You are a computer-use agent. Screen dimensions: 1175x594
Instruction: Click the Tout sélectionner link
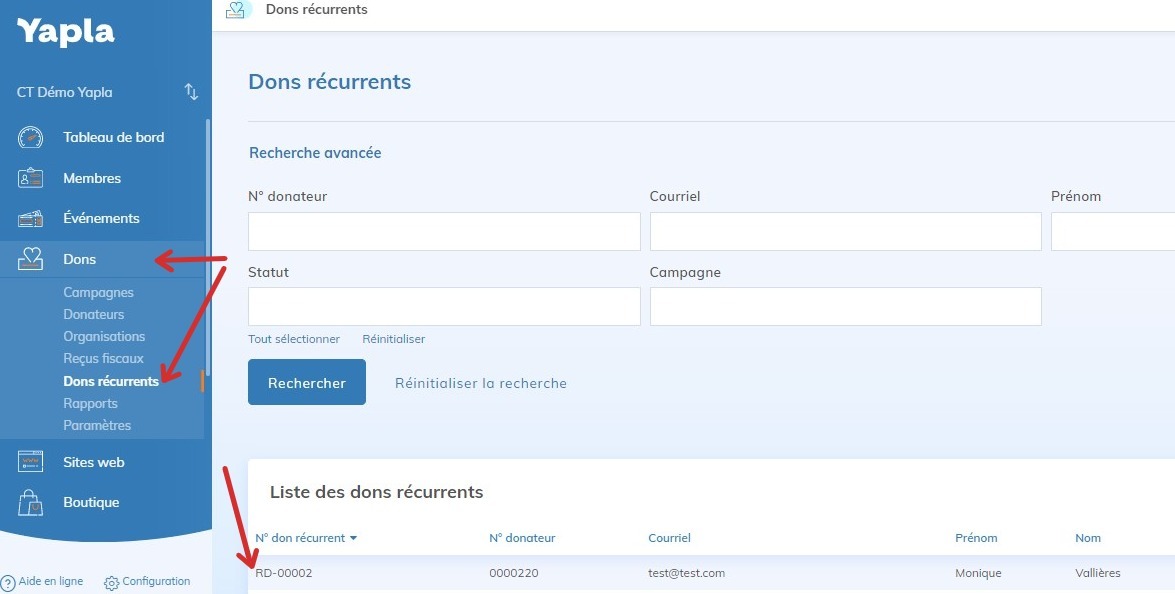[294, 339]
